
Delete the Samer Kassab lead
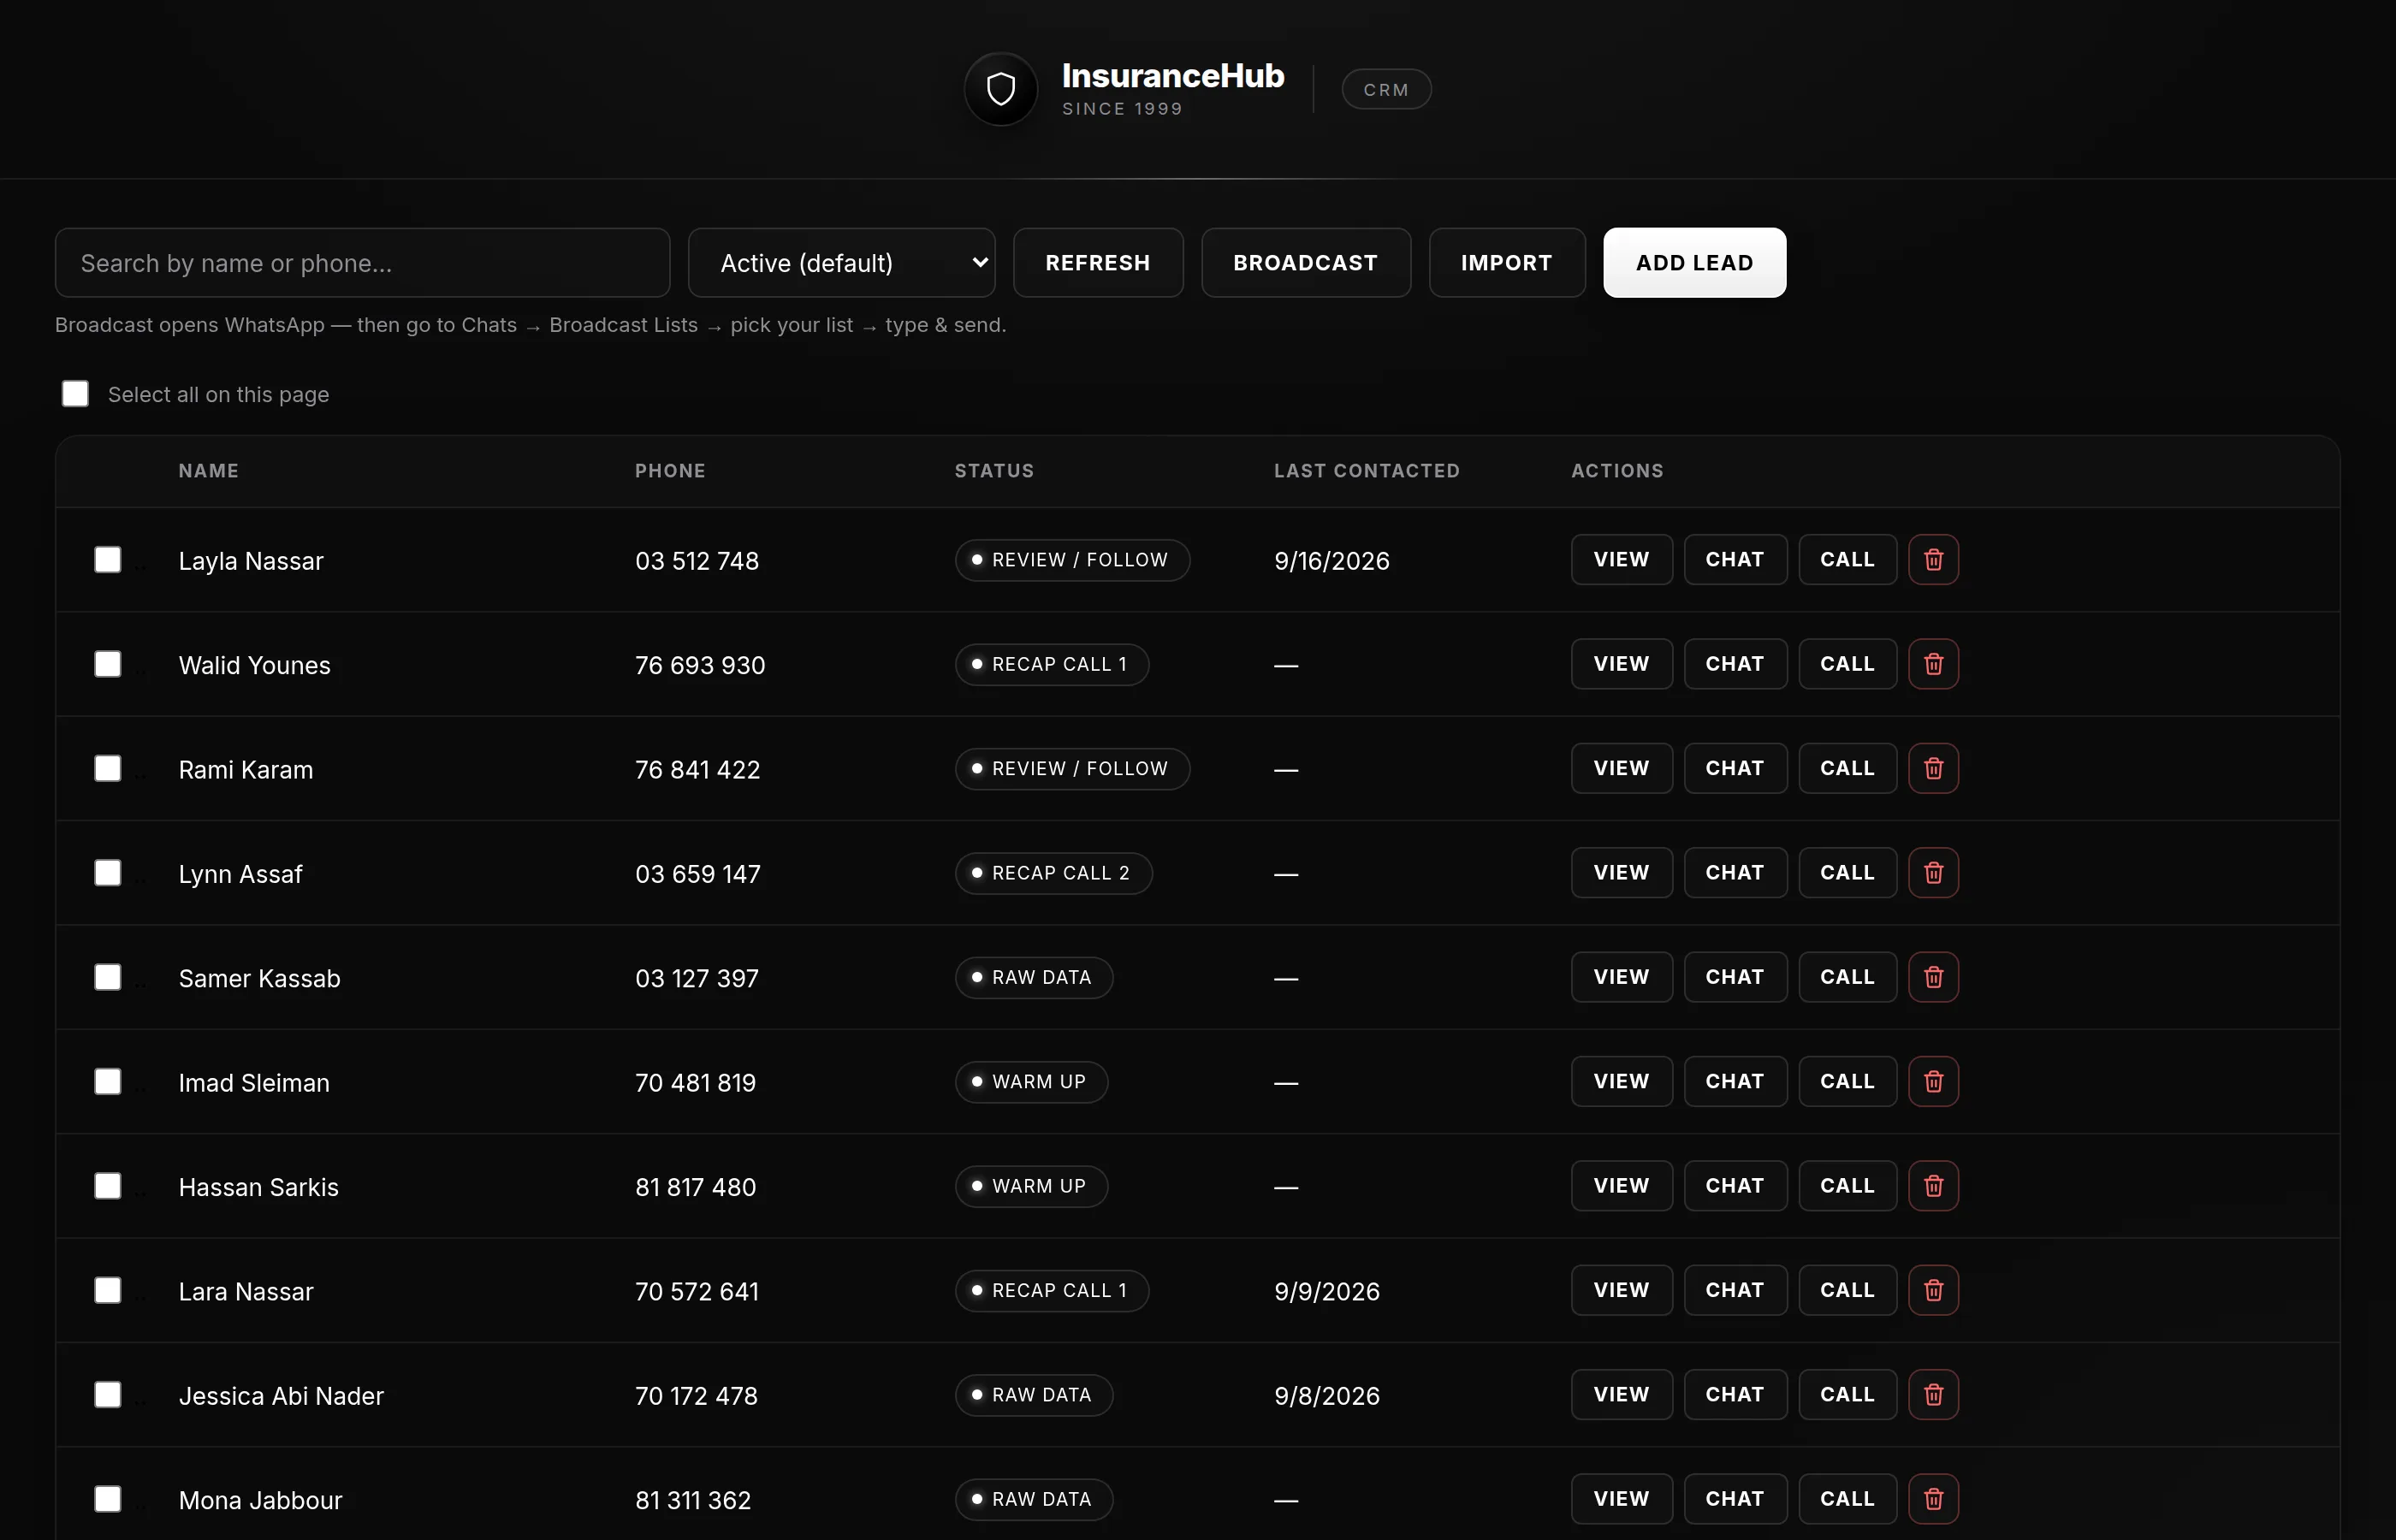pos(1933,977)
